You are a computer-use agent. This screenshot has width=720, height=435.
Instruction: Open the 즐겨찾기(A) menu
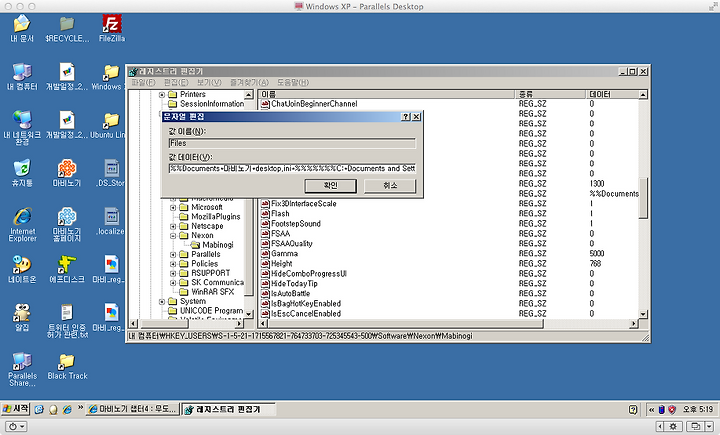tap(249, 82)
